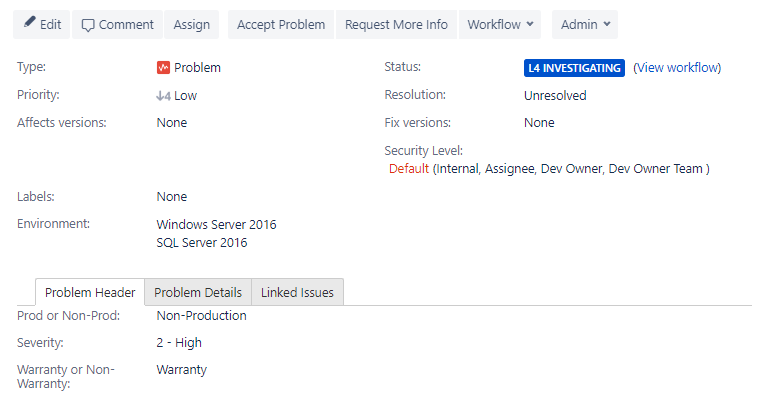Click SQL Server 2016 environment text
767x399 pixels.
pyautogui.click(x=202, y=243)
